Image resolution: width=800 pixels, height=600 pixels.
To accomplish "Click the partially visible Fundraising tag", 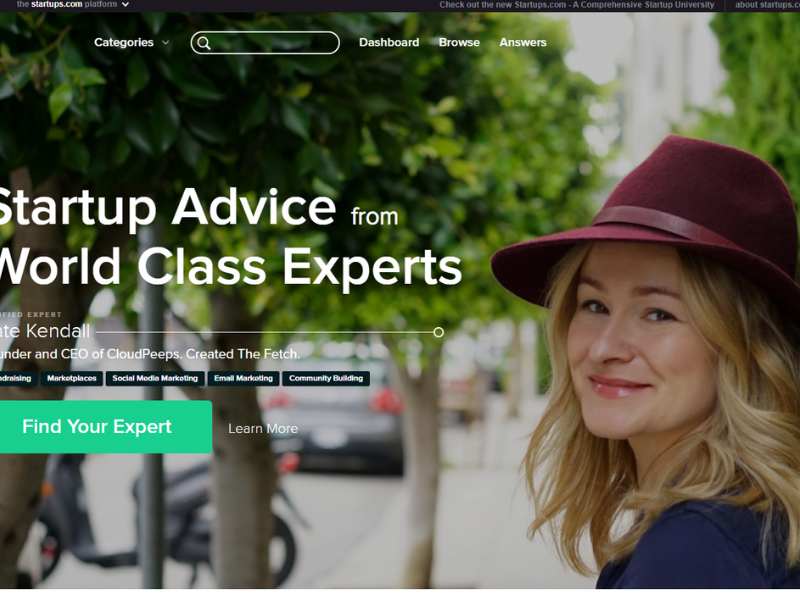I will point(17,378).
